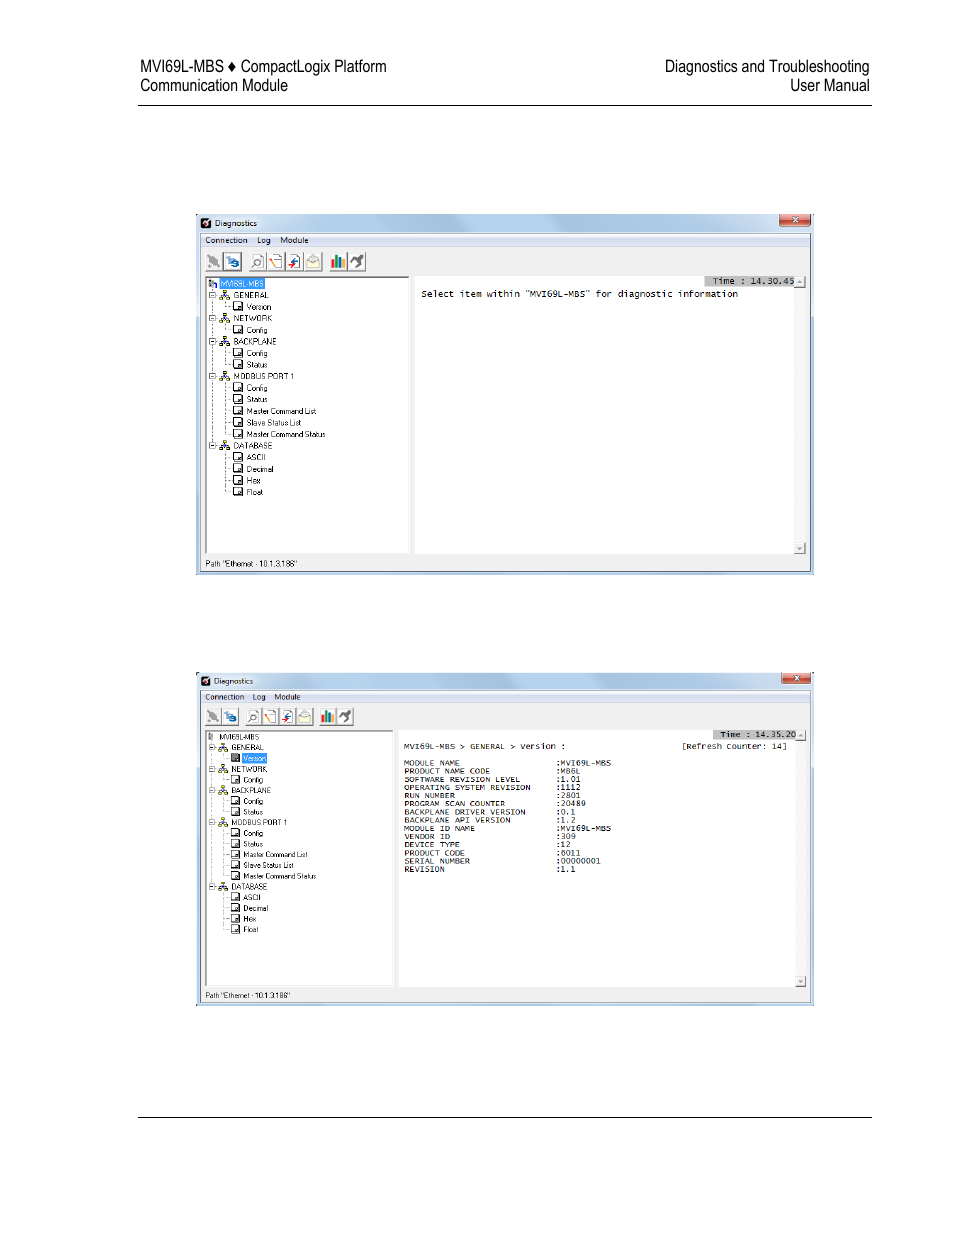Select Master Command List in 14.35.20 window
This screenshot has height=1235, width=954.
(x=275, y=855)
